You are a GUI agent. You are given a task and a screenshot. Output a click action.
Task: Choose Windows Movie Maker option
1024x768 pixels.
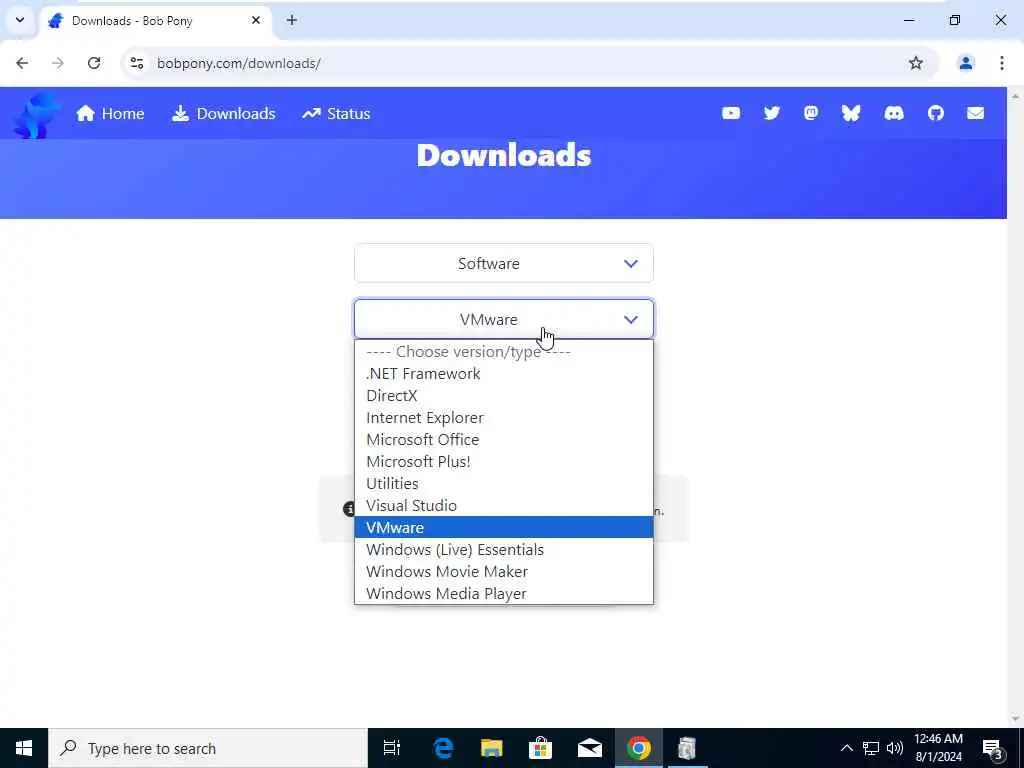[504, 571]
